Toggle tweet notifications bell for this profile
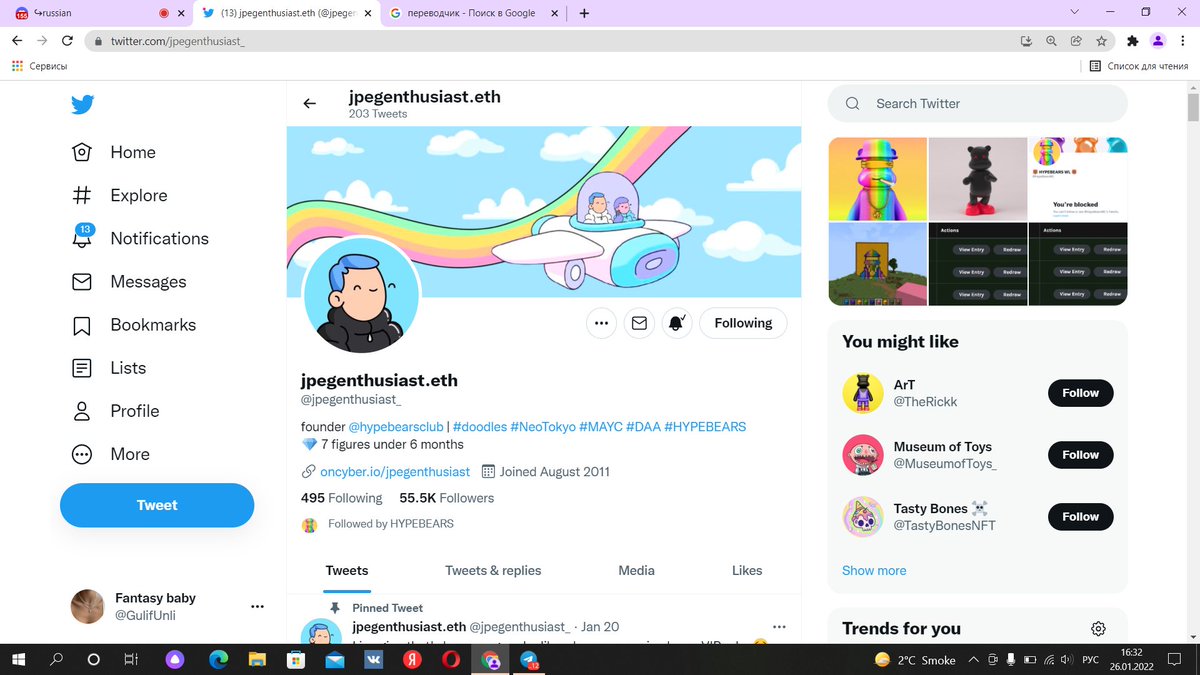 (677, 323)
